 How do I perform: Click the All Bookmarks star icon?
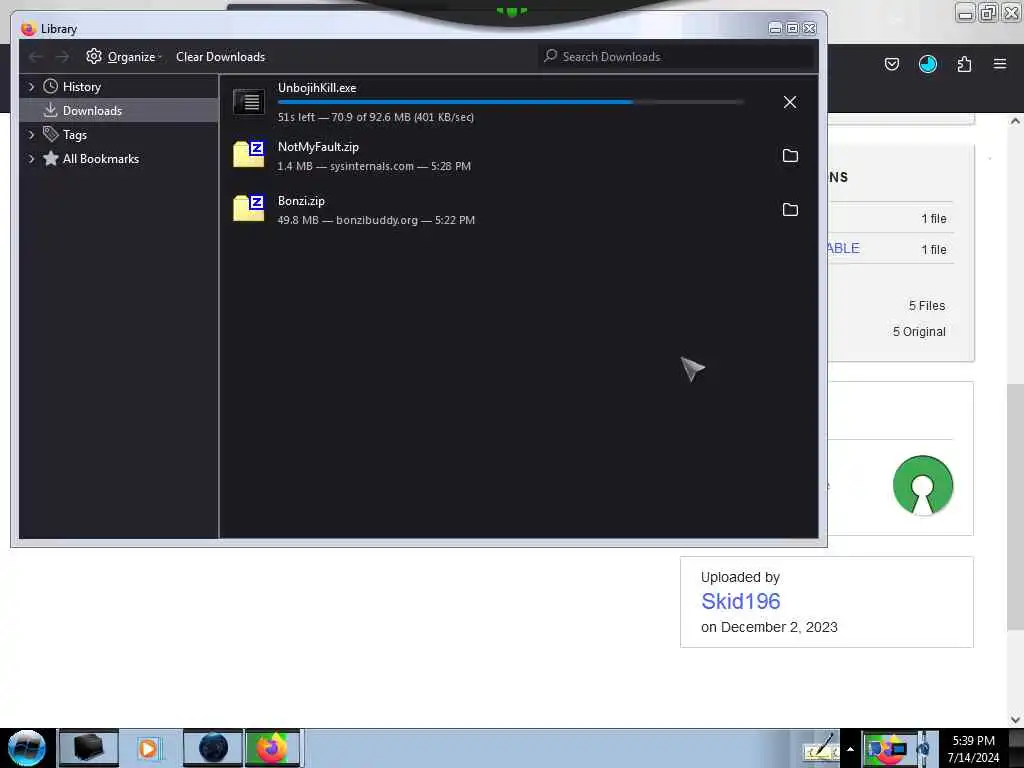[x=50, y=158]
